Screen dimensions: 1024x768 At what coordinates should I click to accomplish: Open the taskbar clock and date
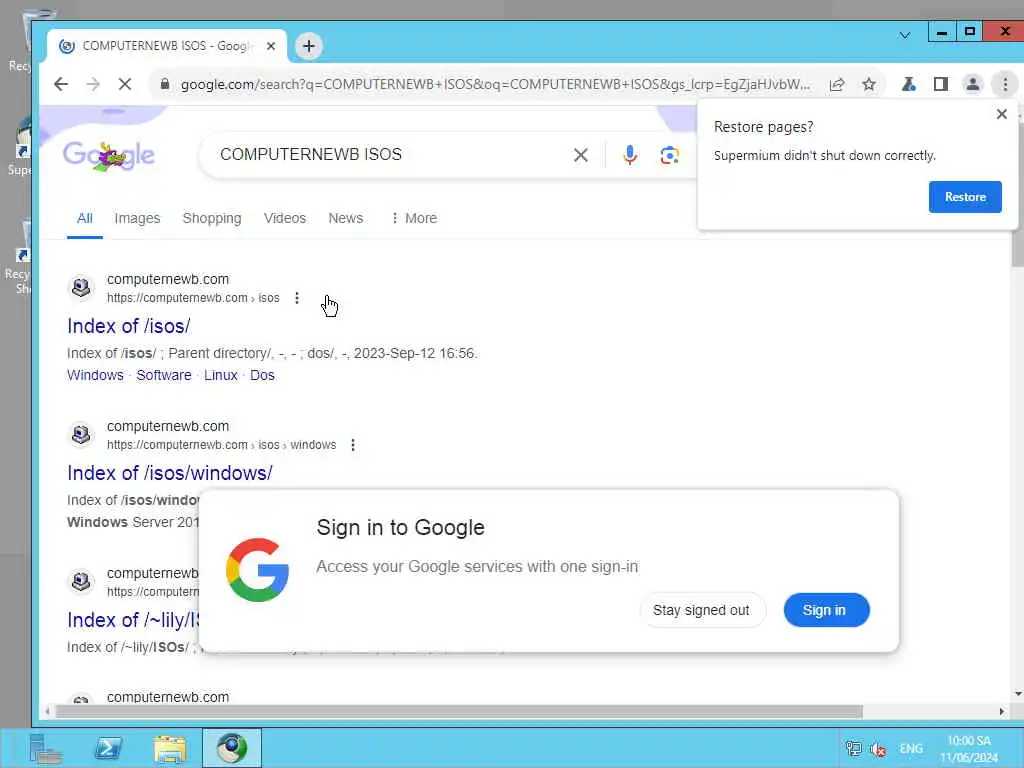coord(968,749)
